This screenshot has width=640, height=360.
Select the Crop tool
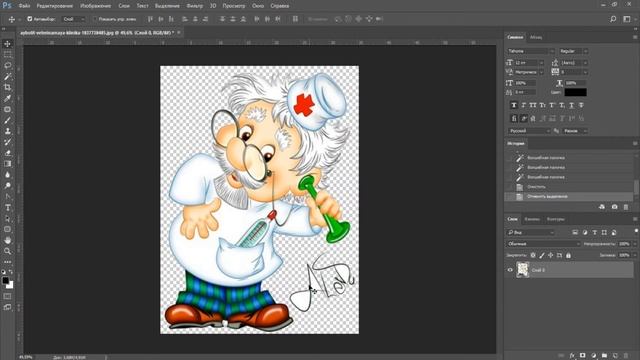coord(7,87)
